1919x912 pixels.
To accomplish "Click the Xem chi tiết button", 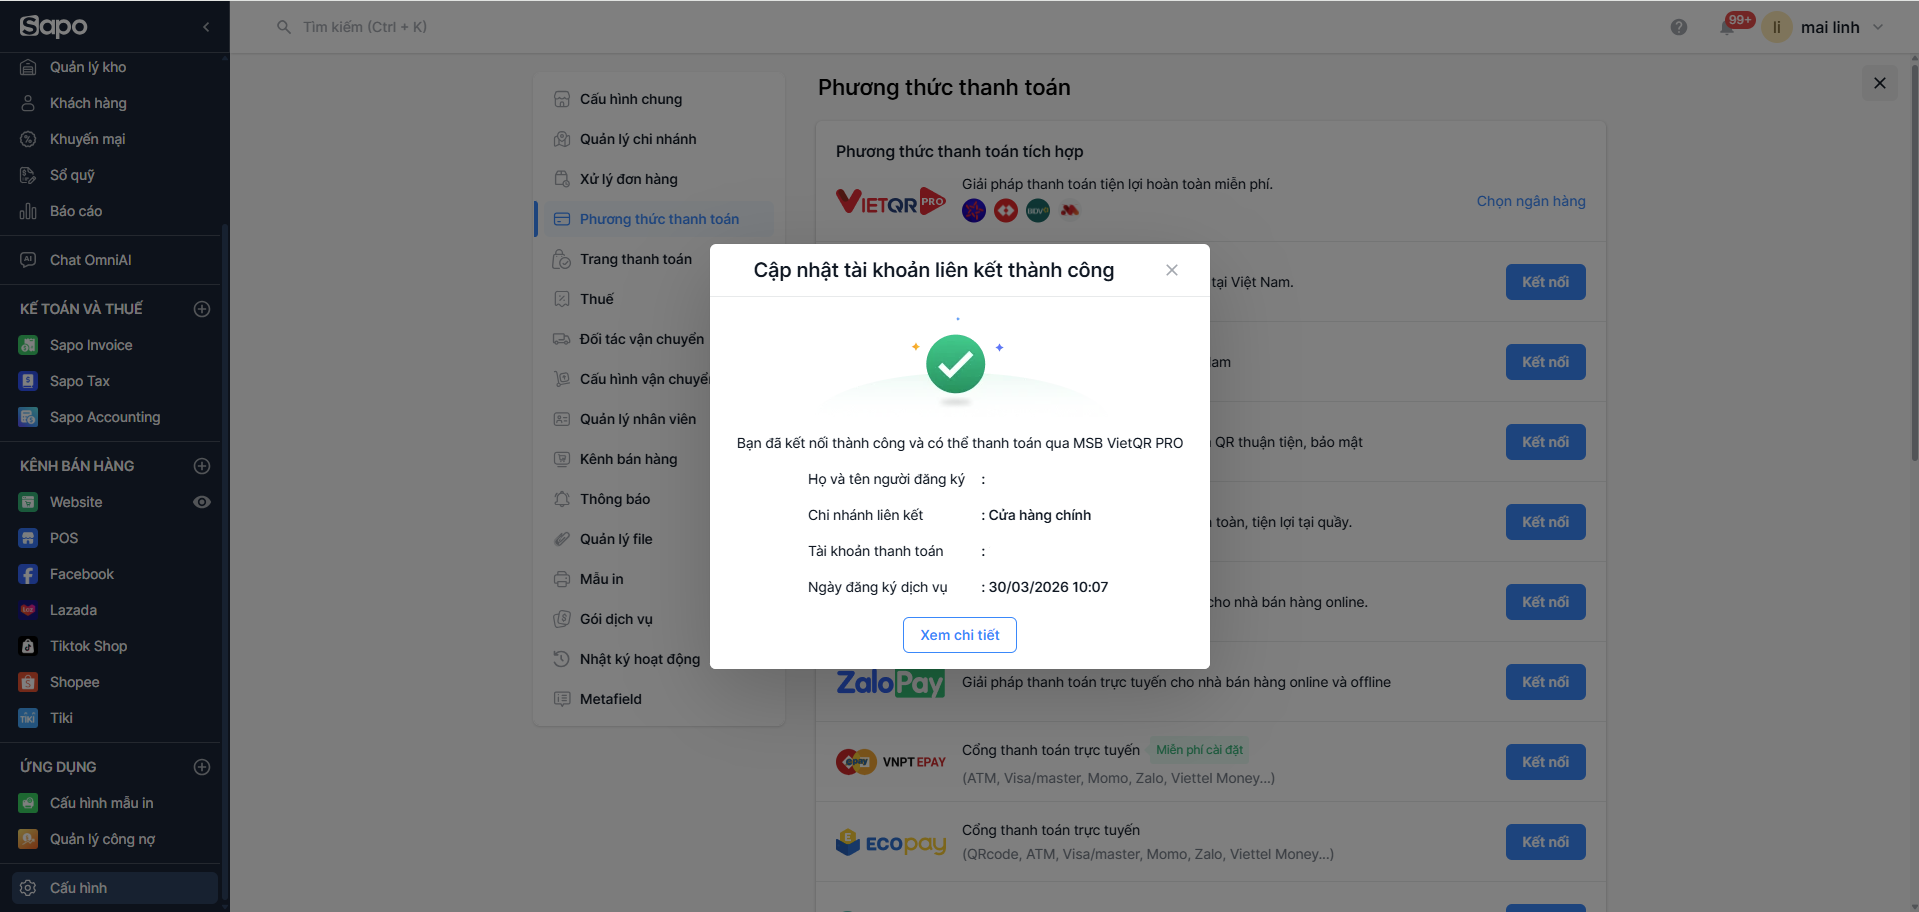I will (x=959, y=635).
